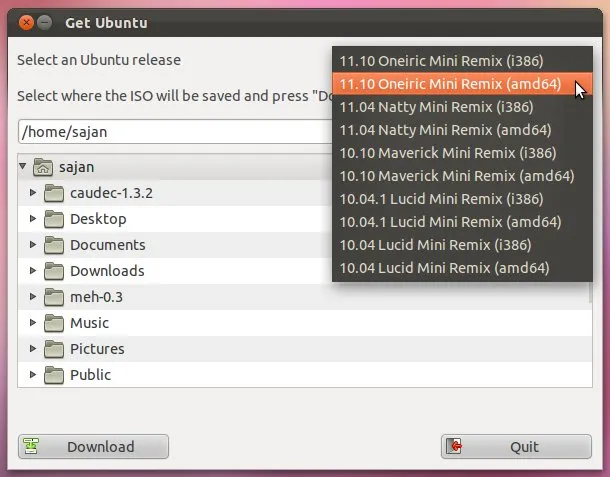Viewport: 610px width, 477px height.
Task: Expand the Downloads folder tree arrow
Action: (x=34, y=271)
